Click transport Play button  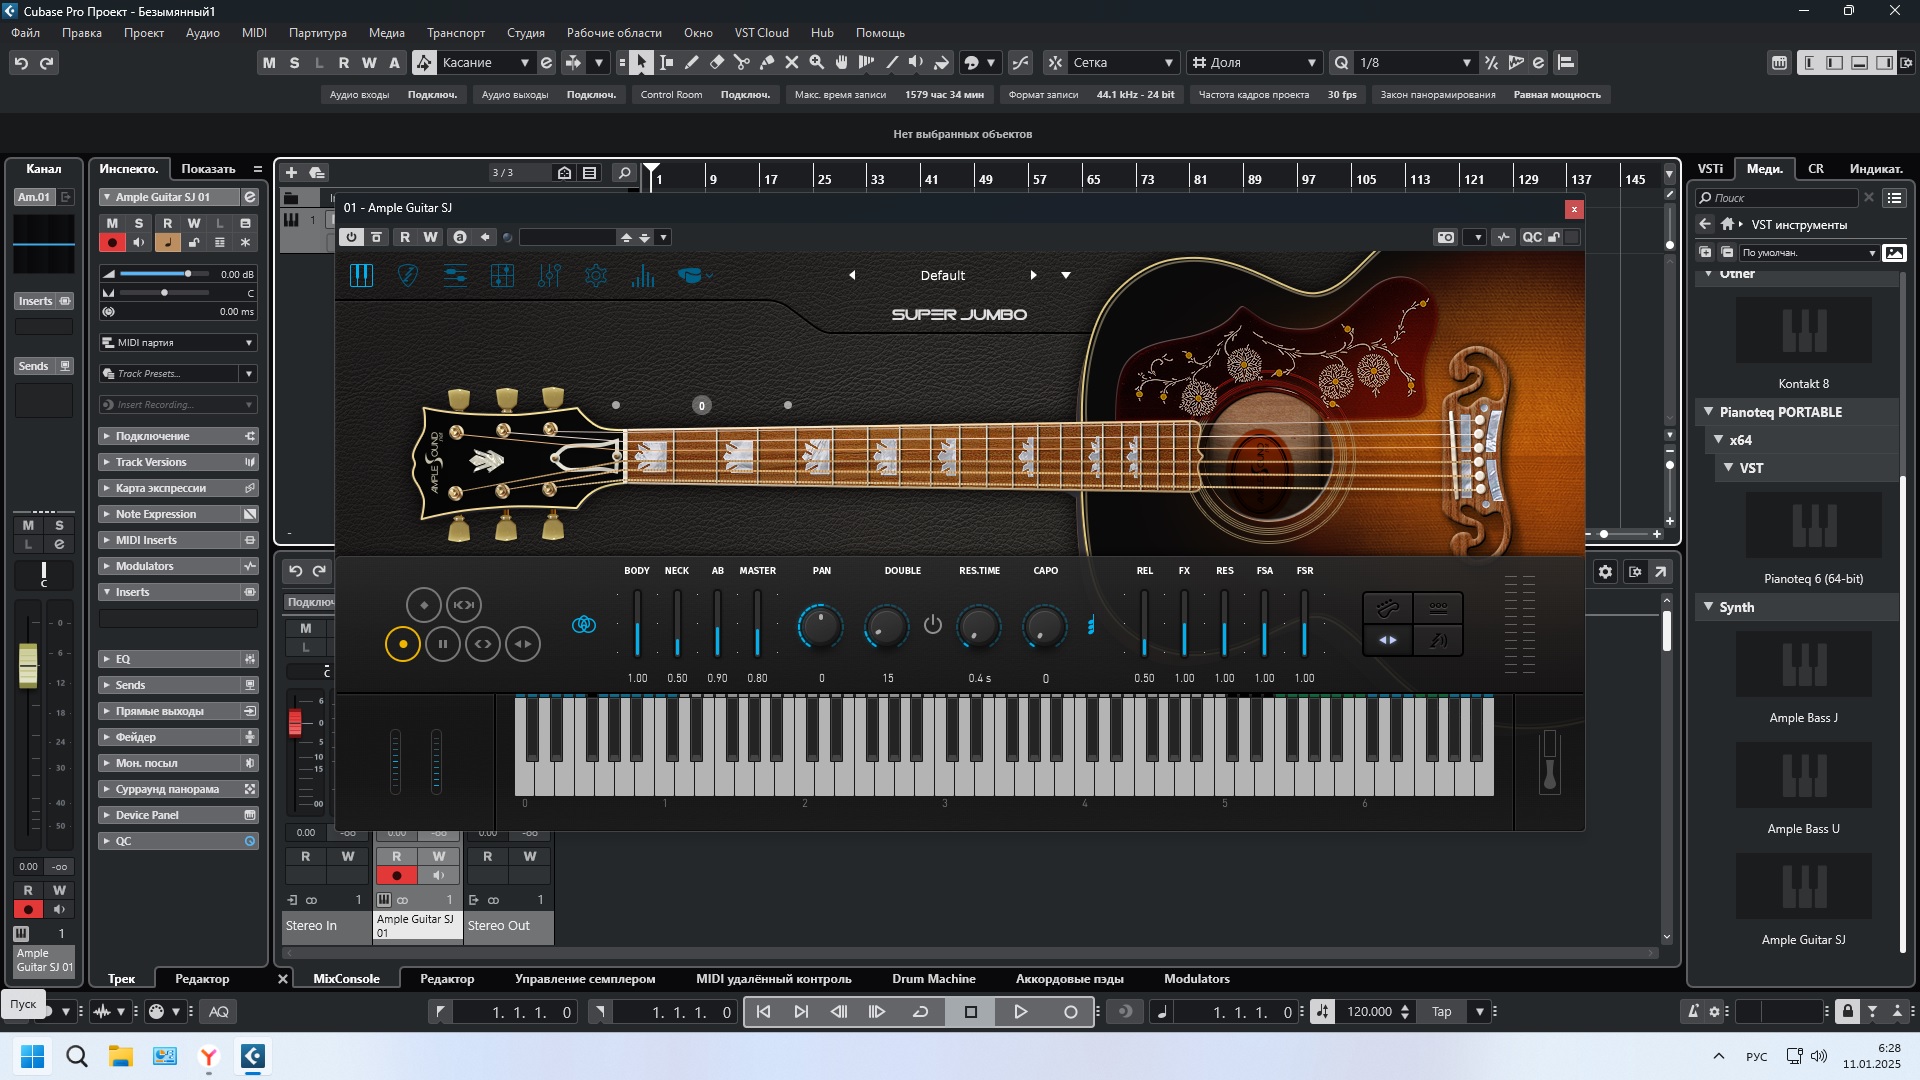[1020, 1011]
